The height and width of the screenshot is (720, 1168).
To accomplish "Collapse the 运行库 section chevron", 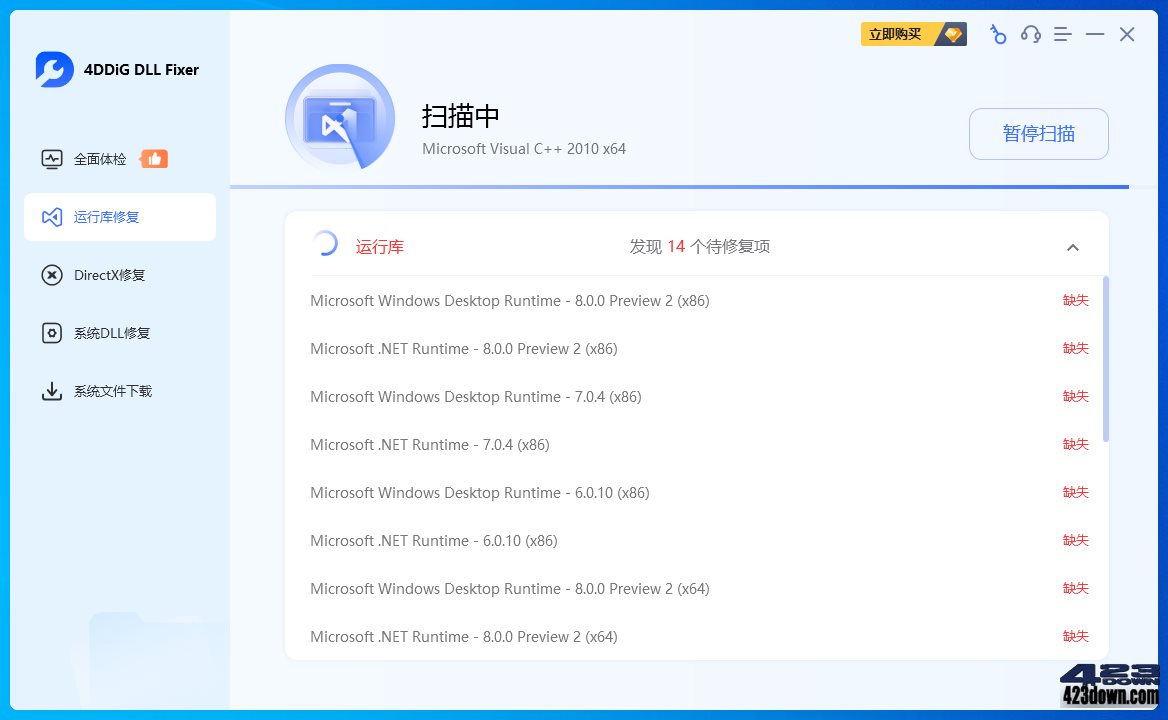I will click(1073, 247).
